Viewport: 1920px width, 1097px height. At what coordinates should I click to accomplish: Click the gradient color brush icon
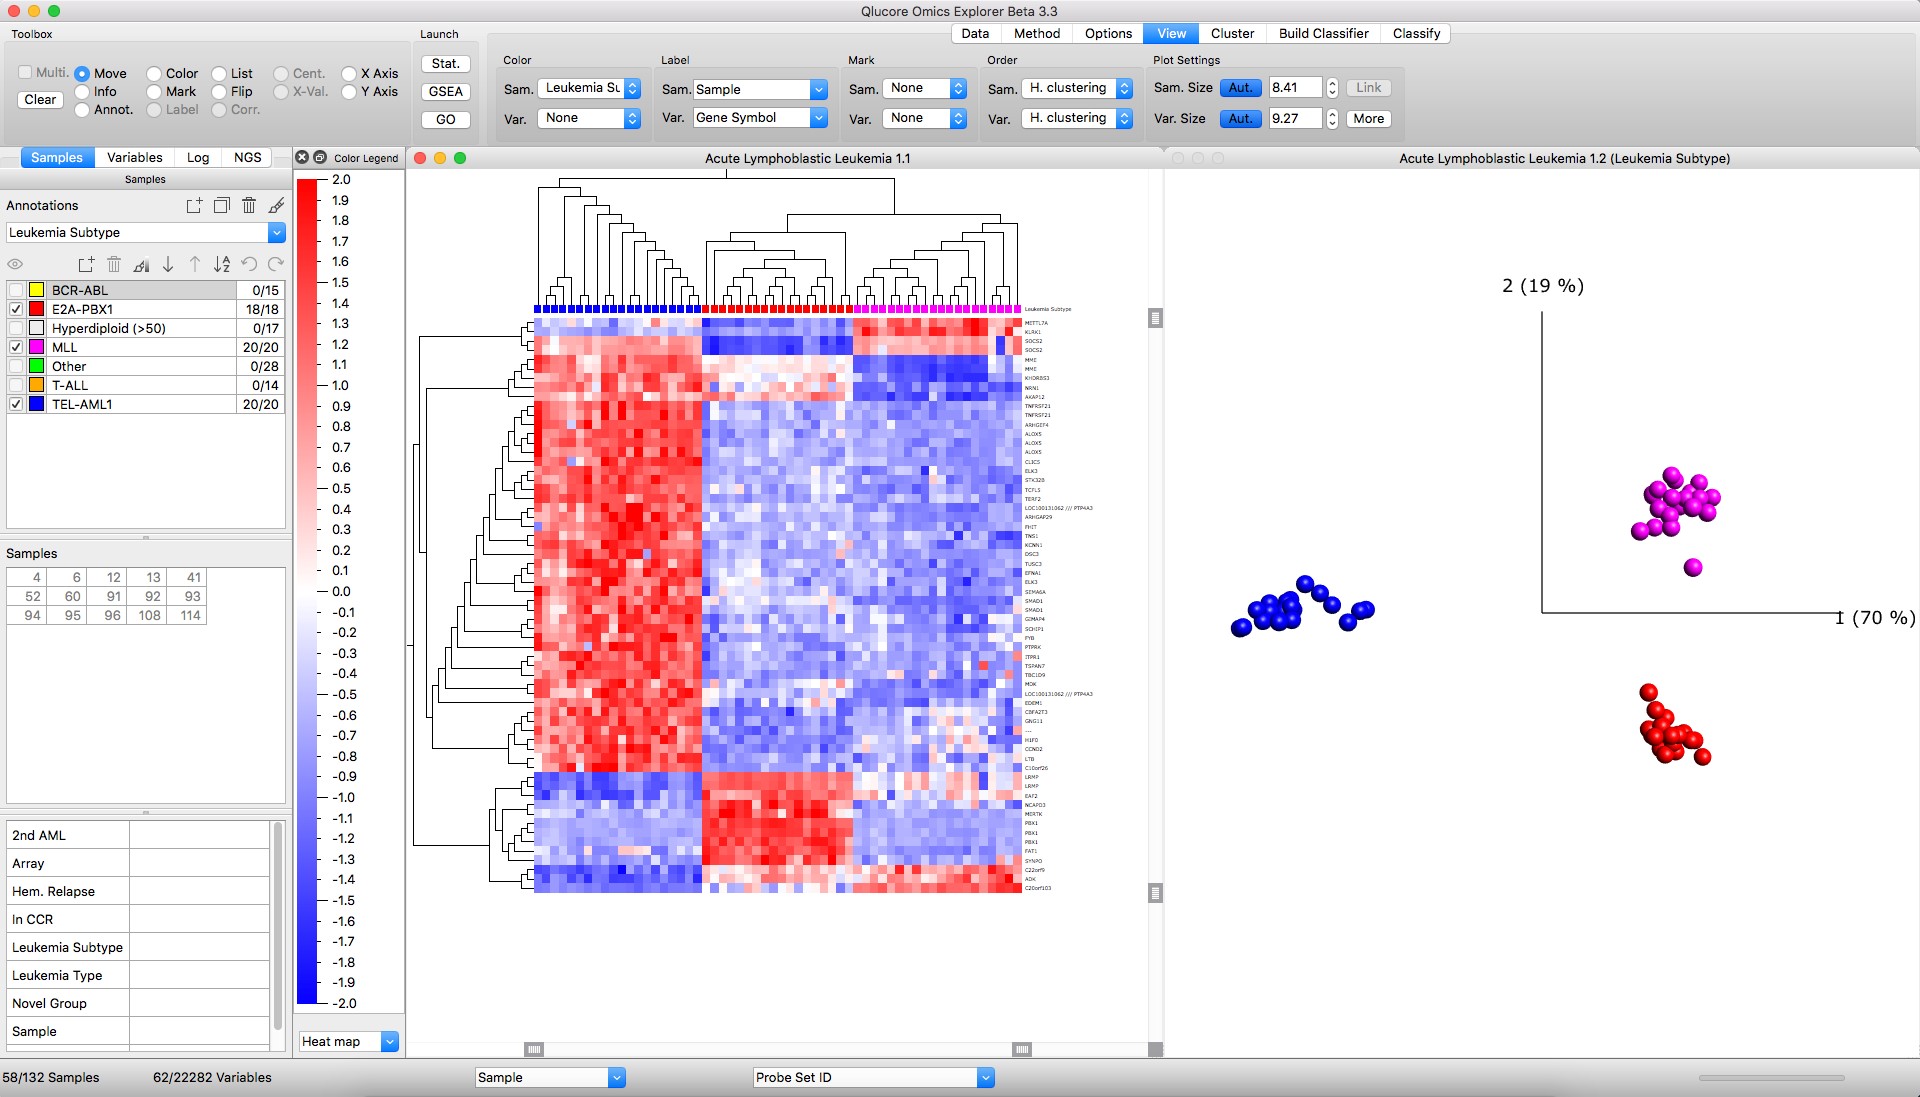tap(141, 264)
